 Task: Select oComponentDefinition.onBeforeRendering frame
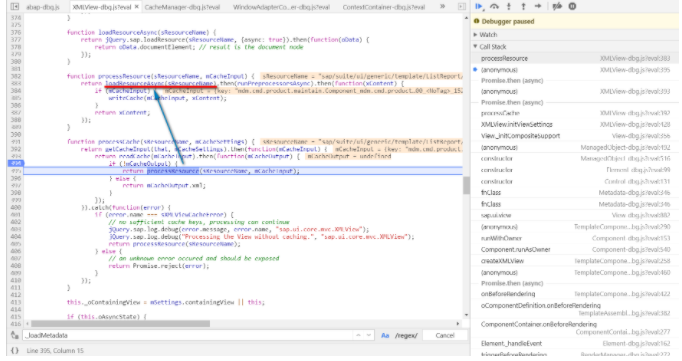[575, 309]
